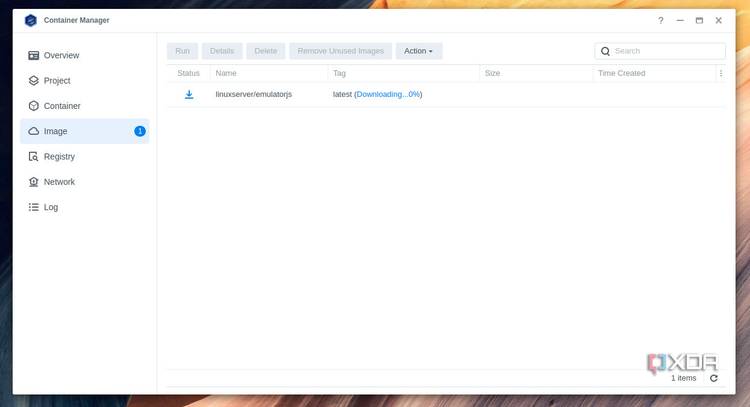Screen dimensions: 750x407
Task: Open the Container section
Action: click(x=85, y=106)
